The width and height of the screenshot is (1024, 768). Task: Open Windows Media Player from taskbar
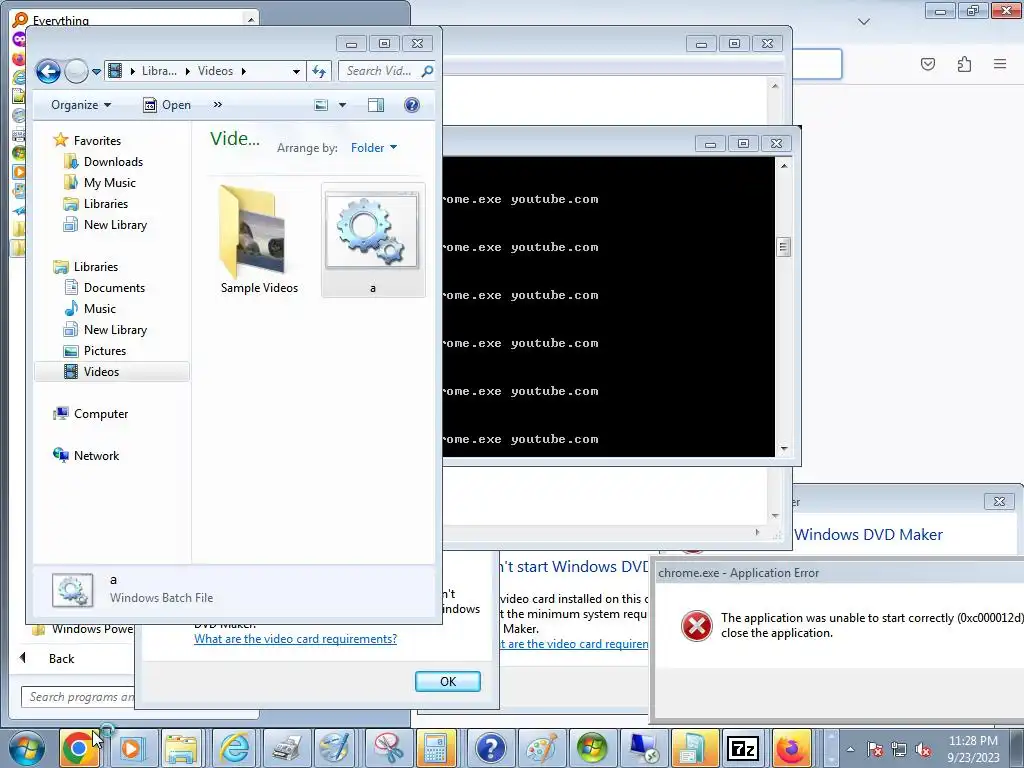pyautogui.click(x=131, y=748)
